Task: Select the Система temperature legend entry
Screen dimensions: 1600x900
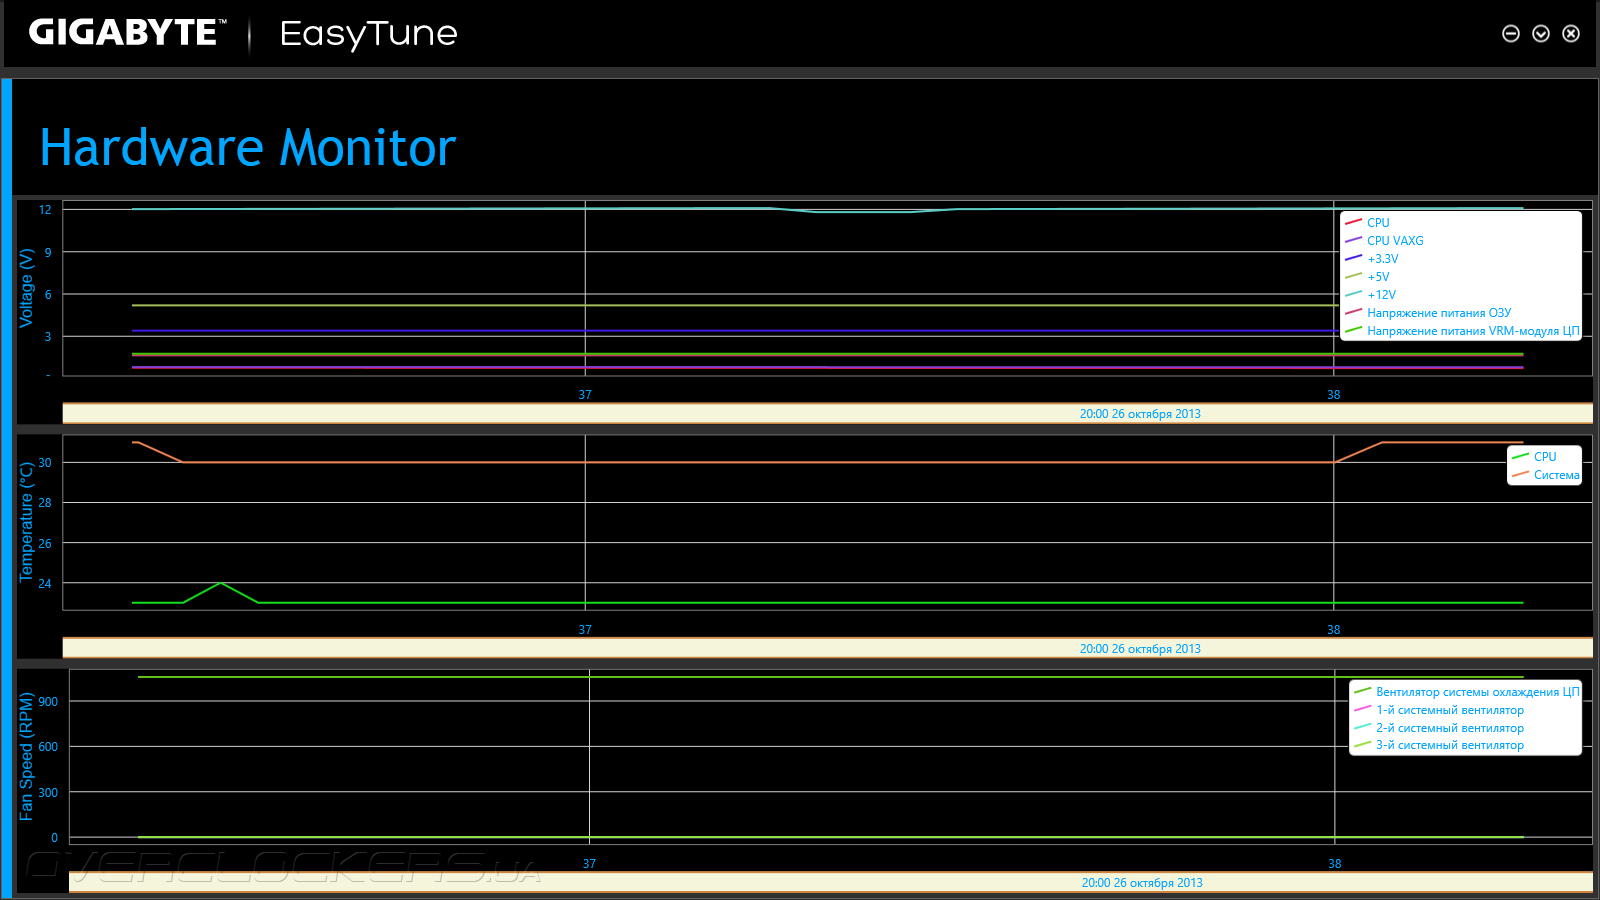Action: (1557, 475)
